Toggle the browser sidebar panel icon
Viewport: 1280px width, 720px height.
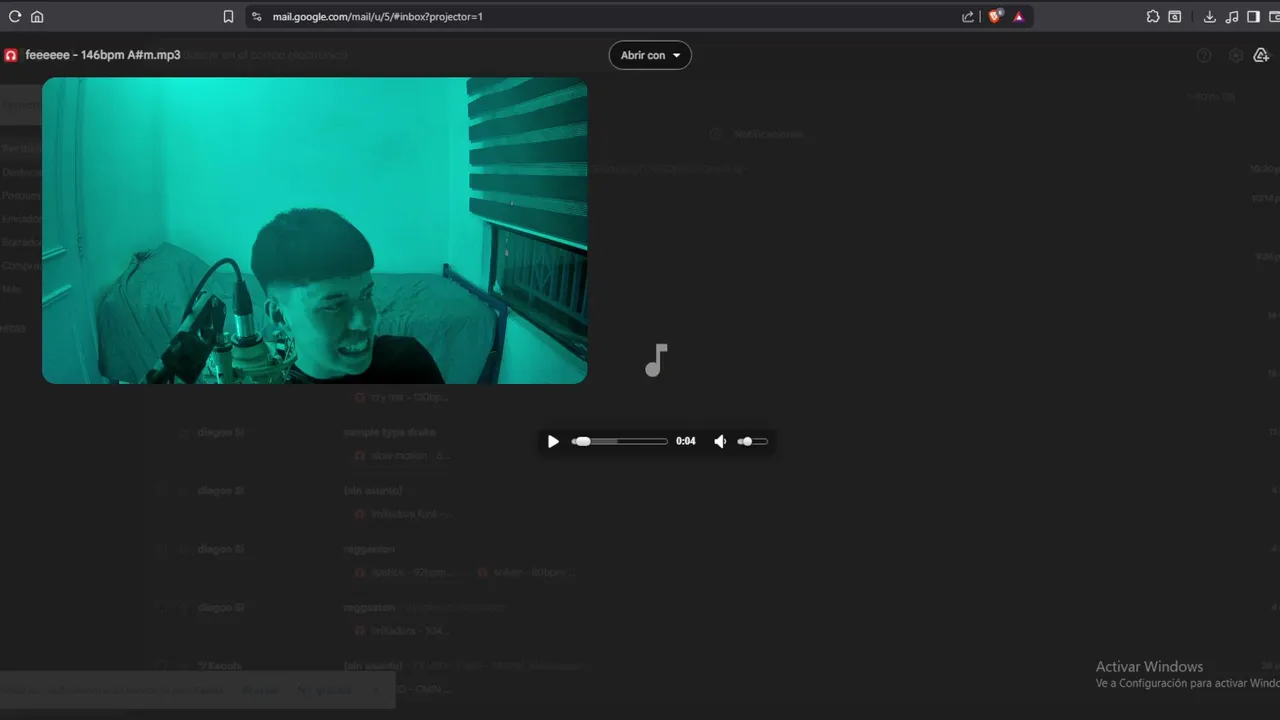click(1253, 16)
